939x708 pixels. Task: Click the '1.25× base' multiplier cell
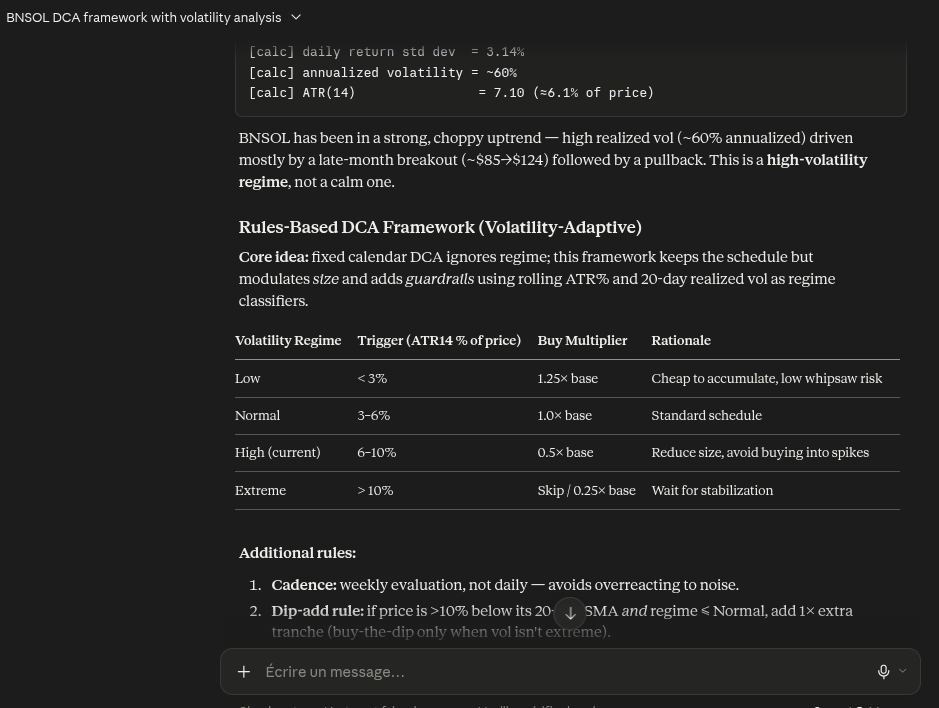[x=568, y=379]
